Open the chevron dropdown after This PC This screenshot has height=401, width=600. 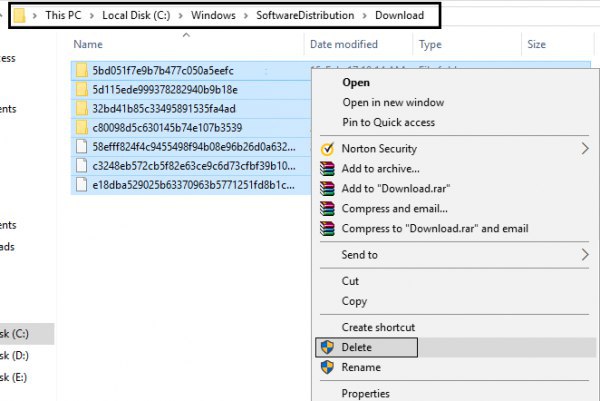[93, 16]
